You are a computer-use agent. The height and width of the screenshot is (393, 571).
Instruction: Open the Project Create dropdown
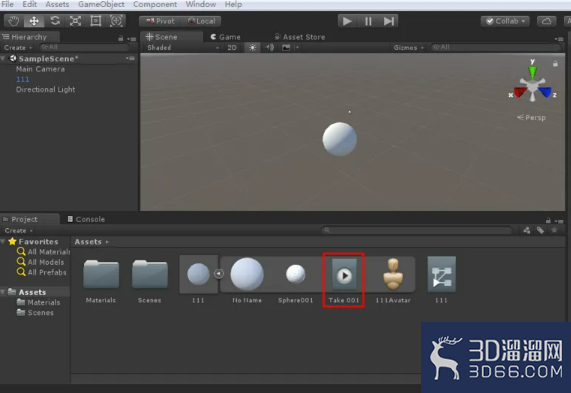tap(18, 231)
